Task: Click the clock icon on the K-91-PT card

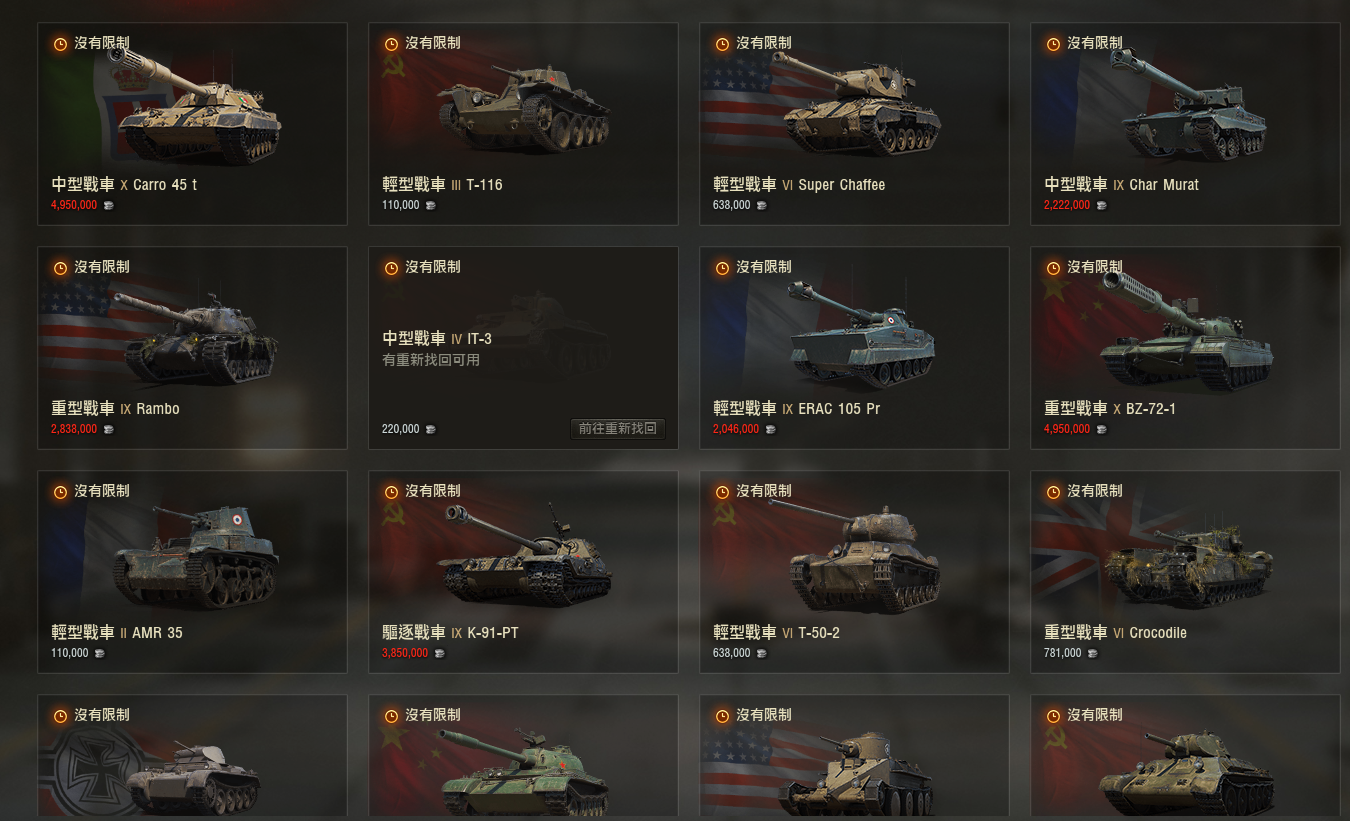Action: [391, 492]
